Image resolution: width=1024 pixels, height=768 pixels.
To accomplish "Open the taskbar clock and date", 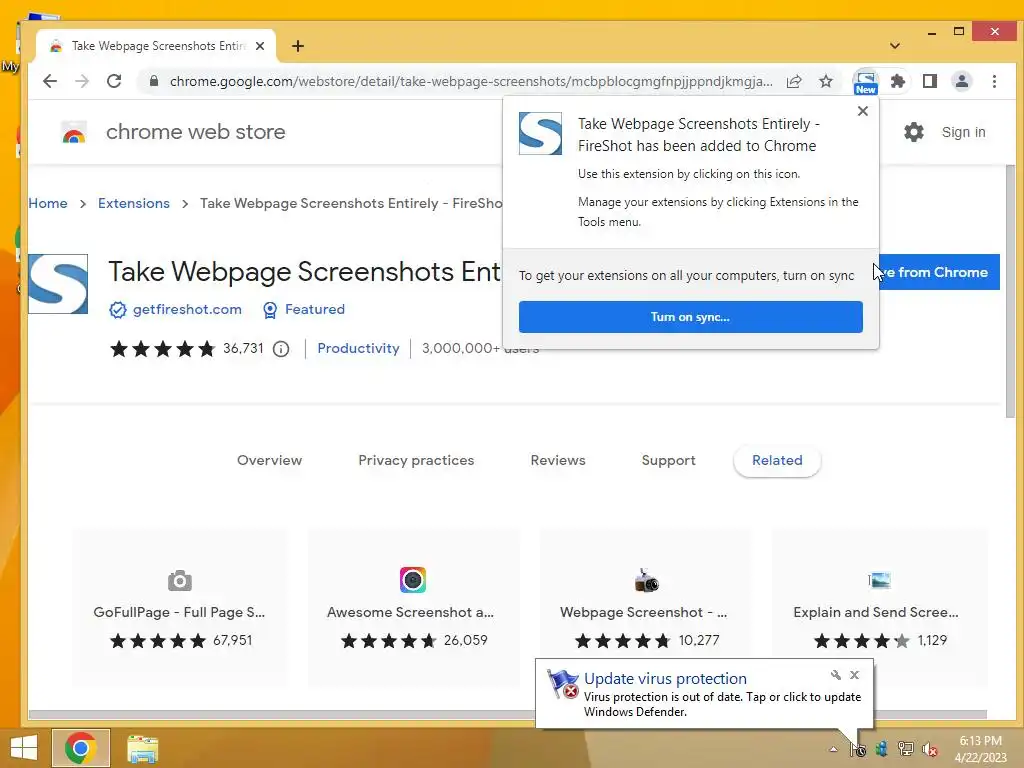I will [x=980, y=749].
